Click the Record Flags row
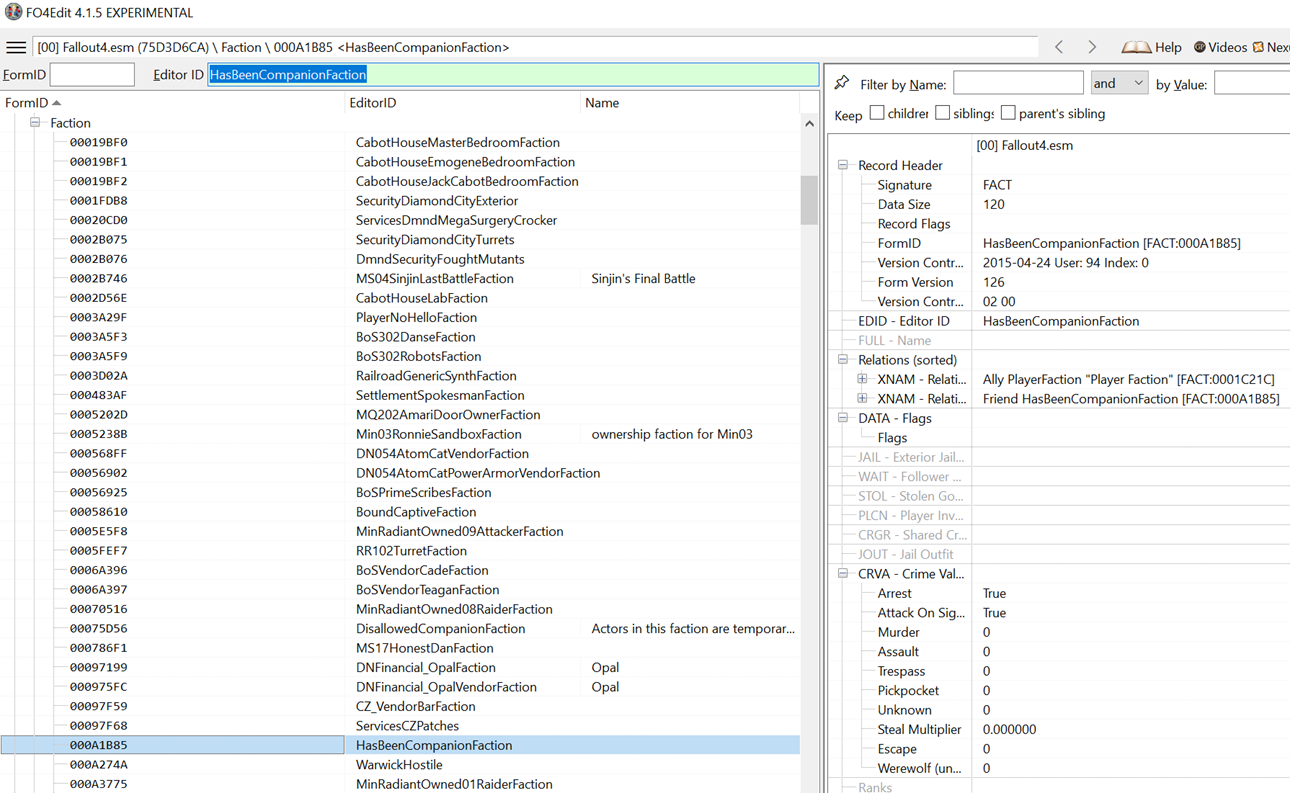Screen dimensions: 1290x793 click(1060, 224)
